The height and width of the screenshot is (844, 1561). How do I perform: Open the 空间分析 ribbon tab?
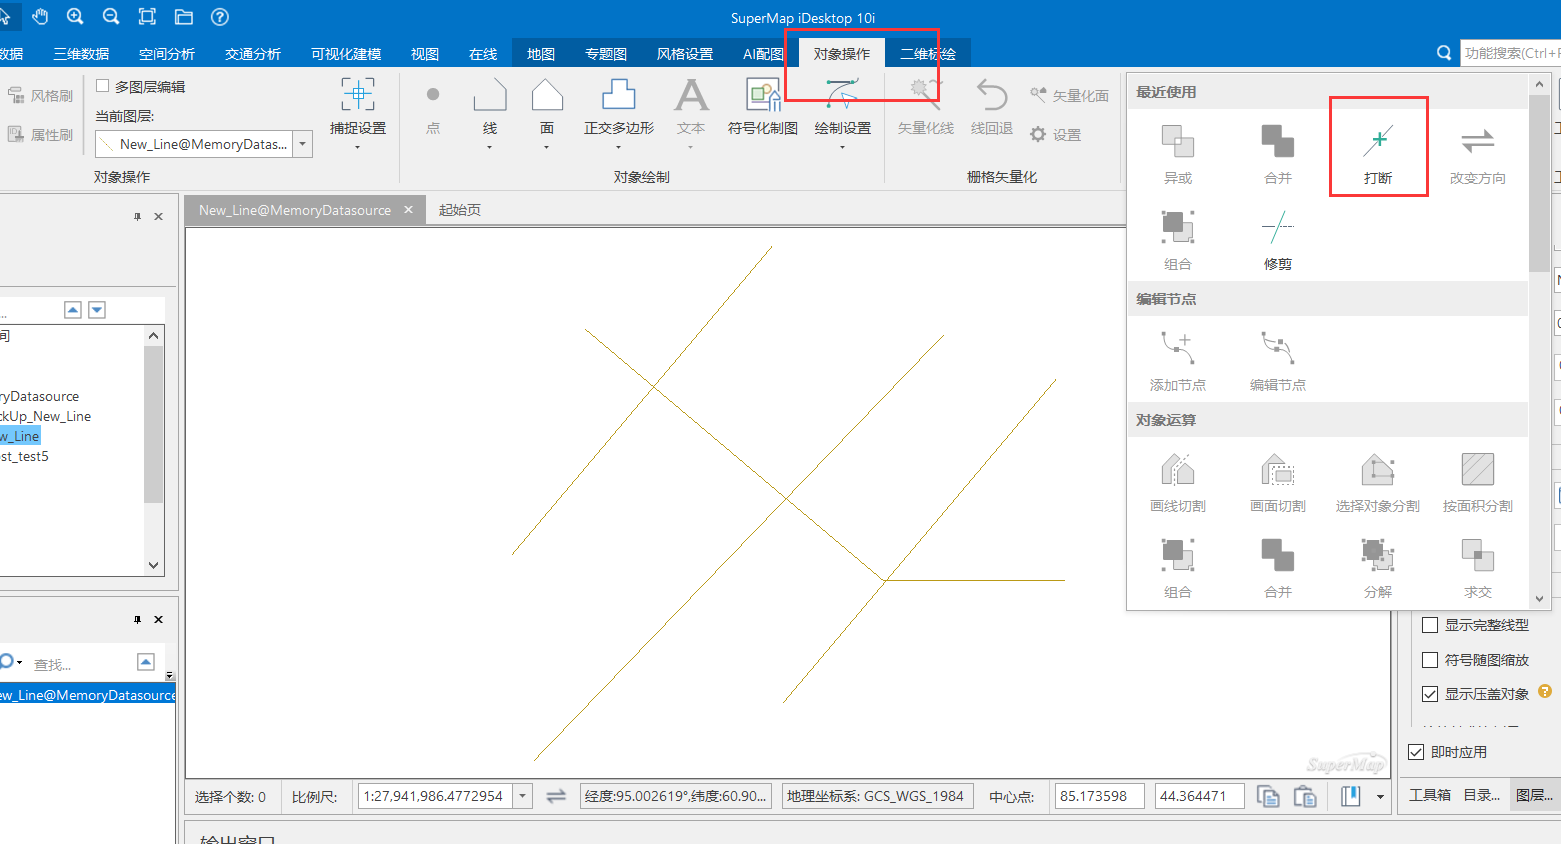point(167,54)
